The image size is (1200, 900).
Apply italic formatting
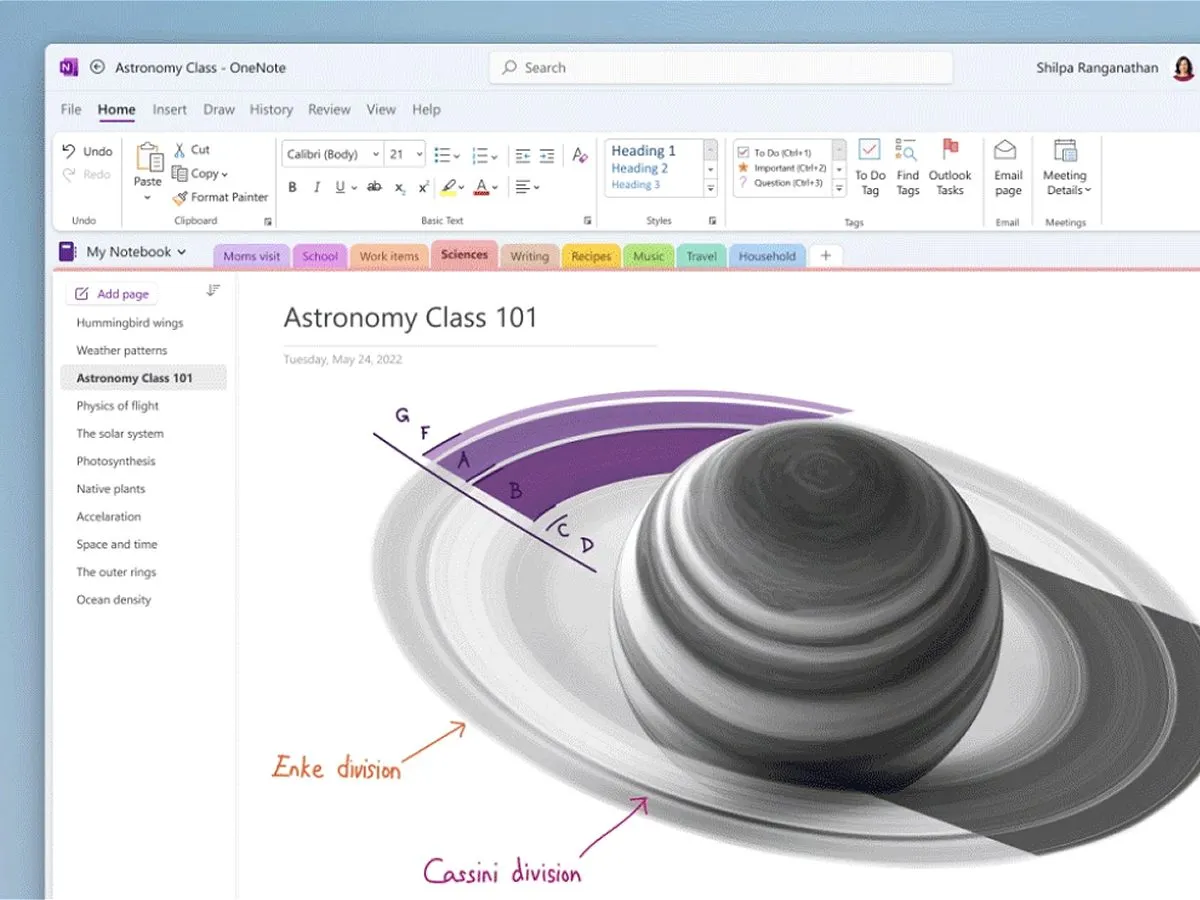[317, 187]
